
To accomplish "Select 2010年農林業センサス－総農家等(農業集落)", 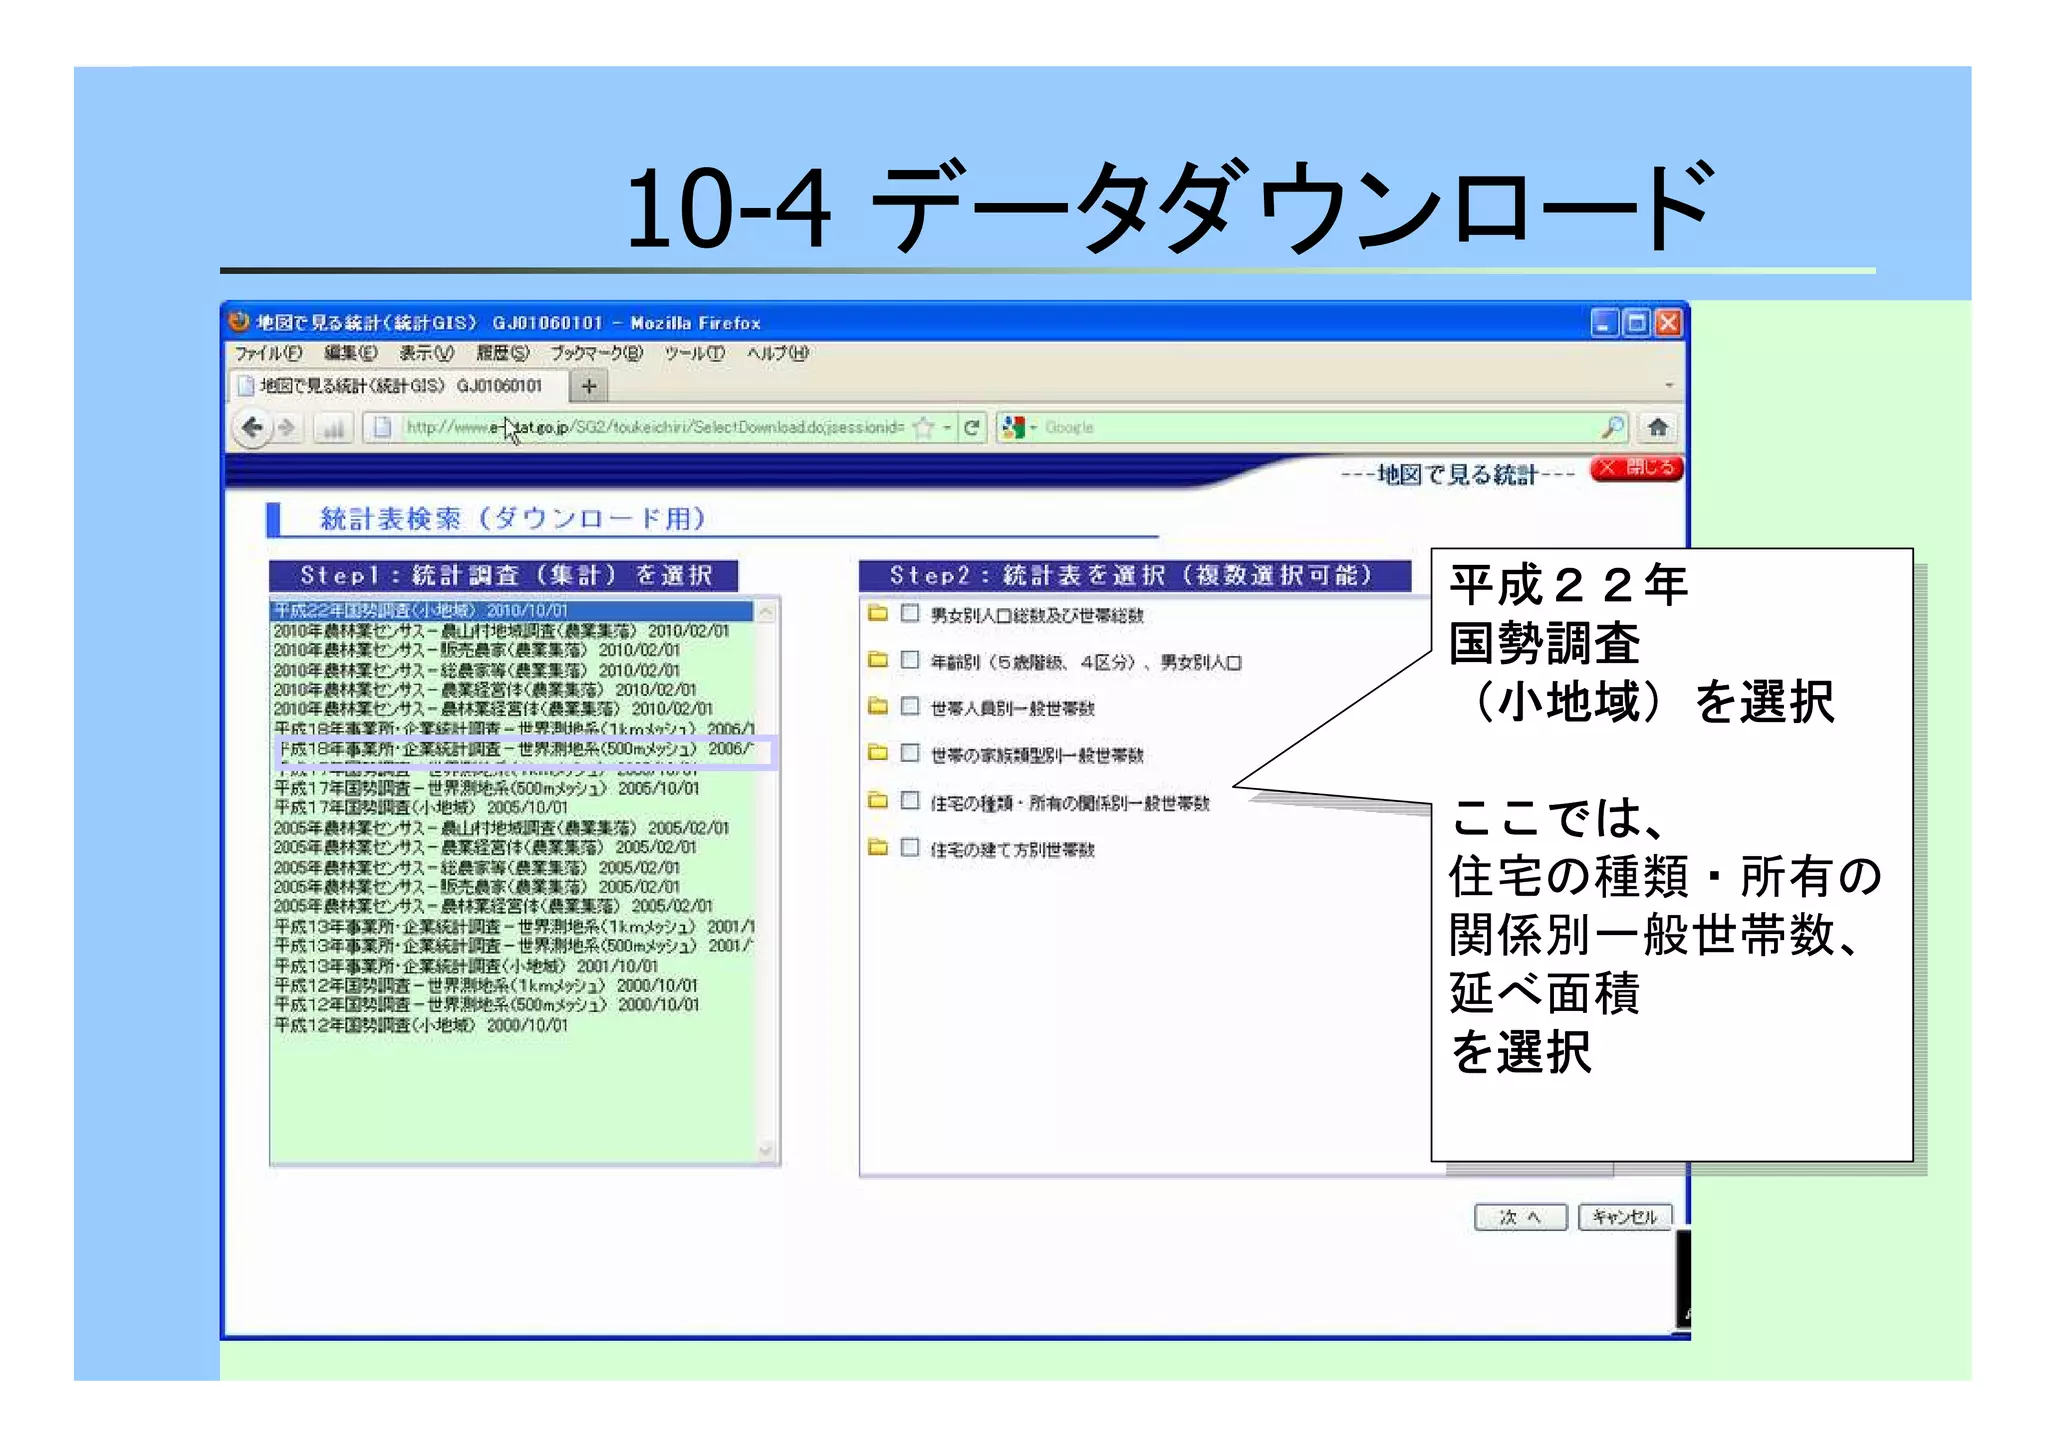I will 512,670.
